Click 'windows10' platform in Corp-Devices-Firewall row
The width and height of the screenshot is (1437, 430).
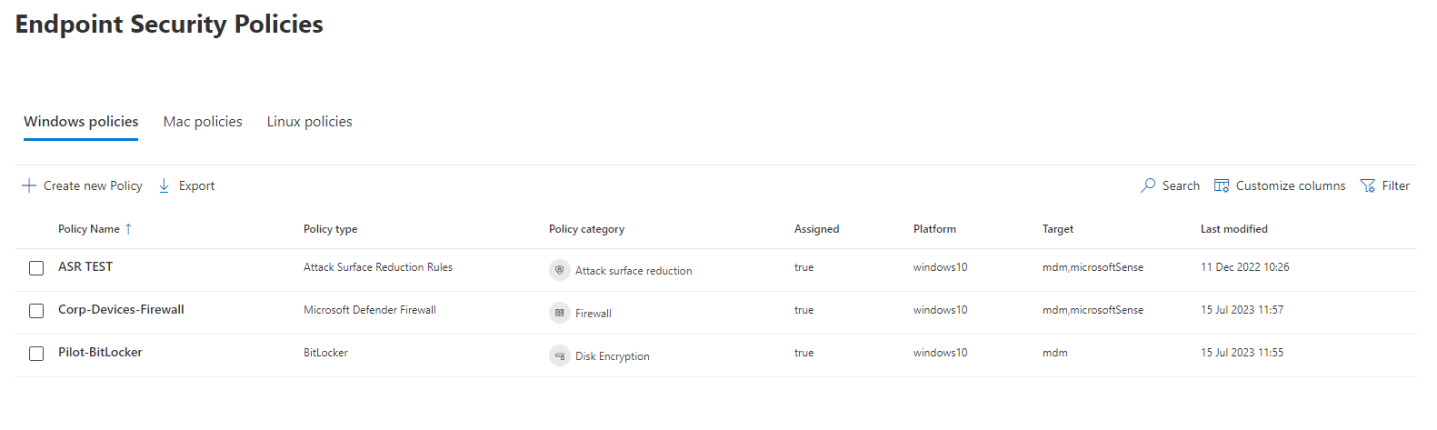(940, 310)
